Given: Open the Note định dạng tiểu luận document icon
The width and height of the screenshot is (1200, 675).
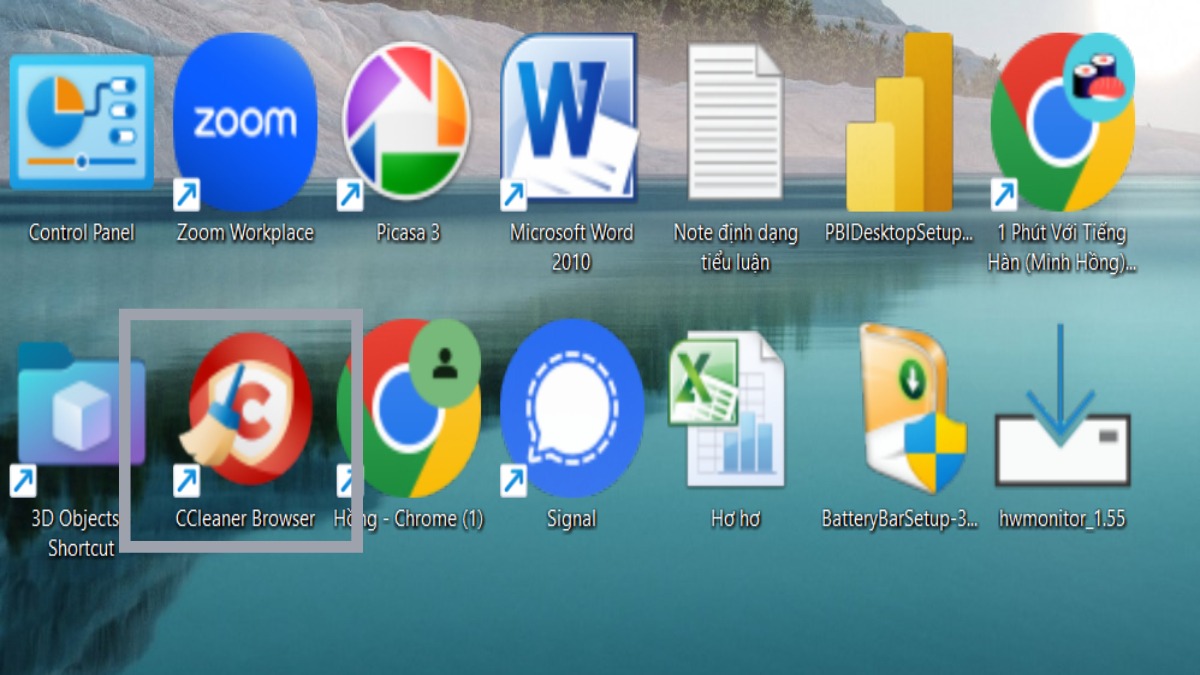Looking at the screenshot, I should click(736, 122).
